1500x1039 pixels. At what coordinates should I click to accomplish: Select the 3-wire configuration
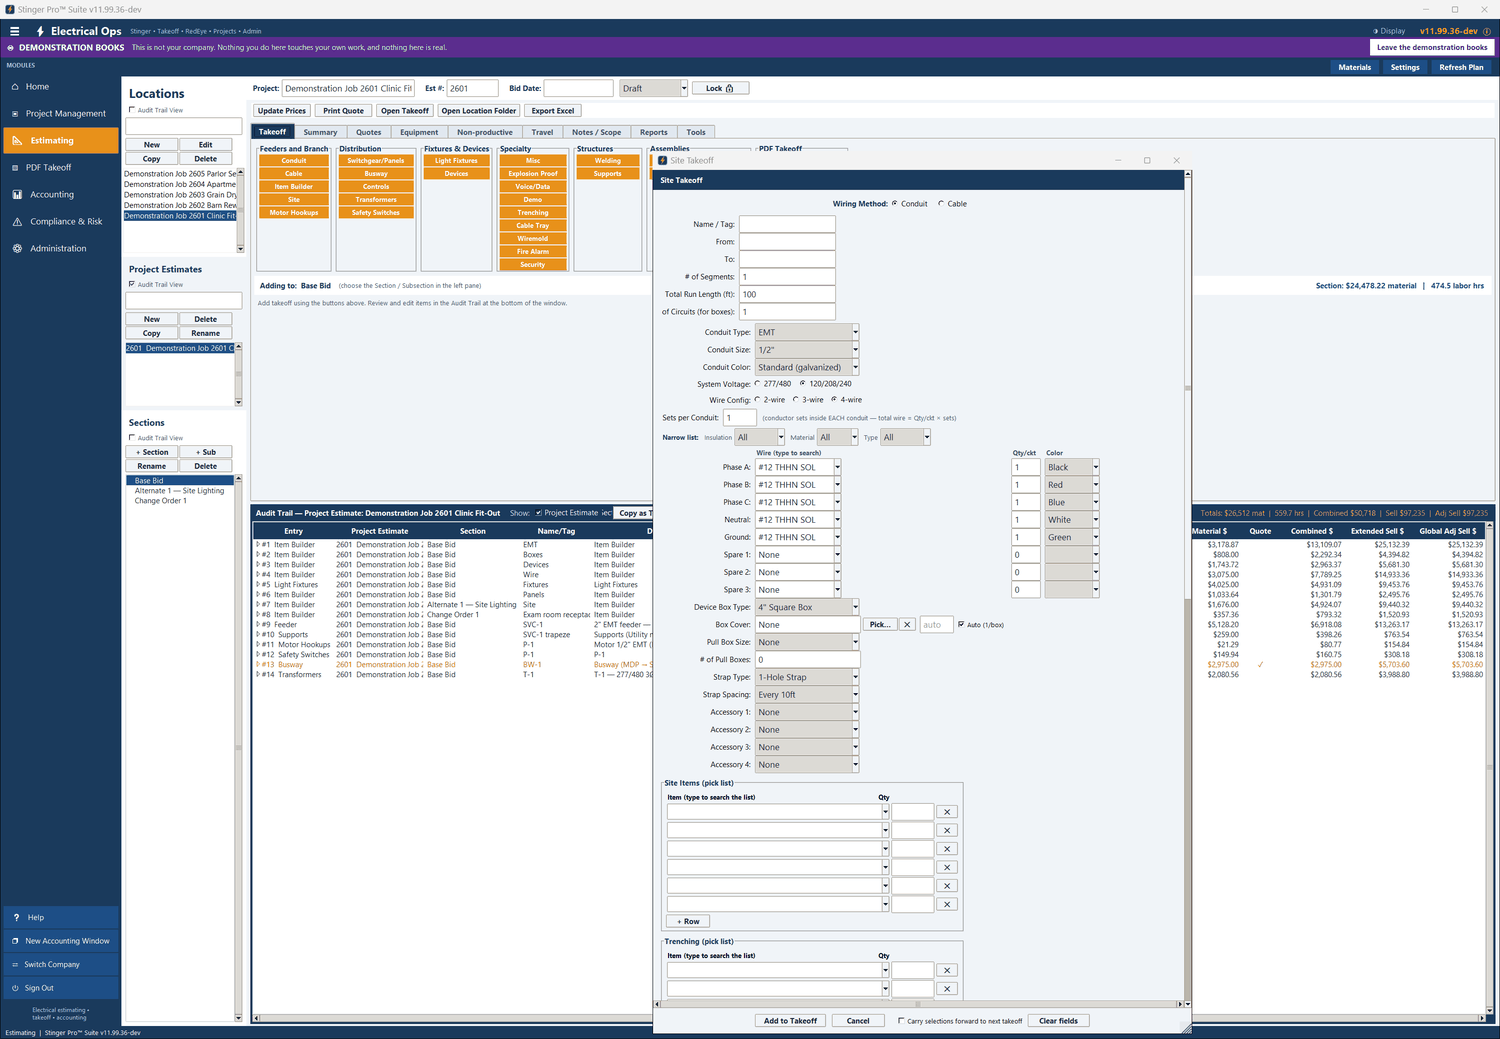(x=795, y=400)
